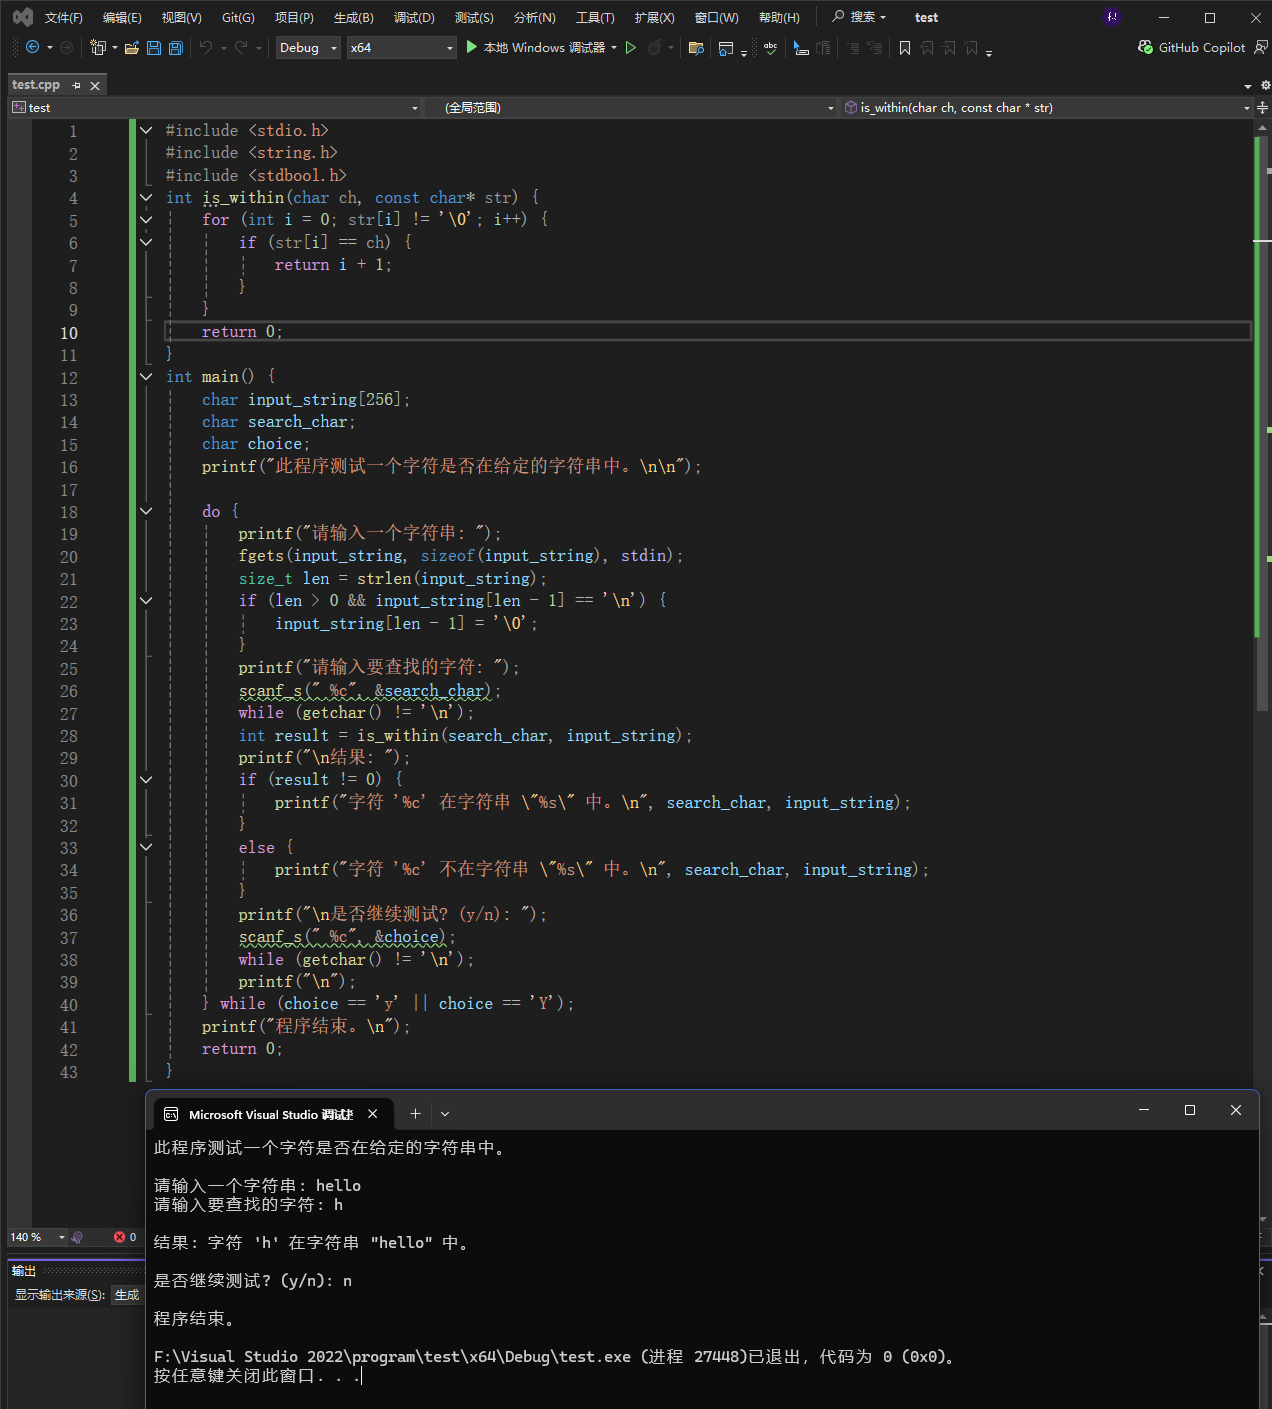The width and height of the screenshot is (1272, 1409).
Task: Click the hot reload flame icon
Action: point(654,47)
